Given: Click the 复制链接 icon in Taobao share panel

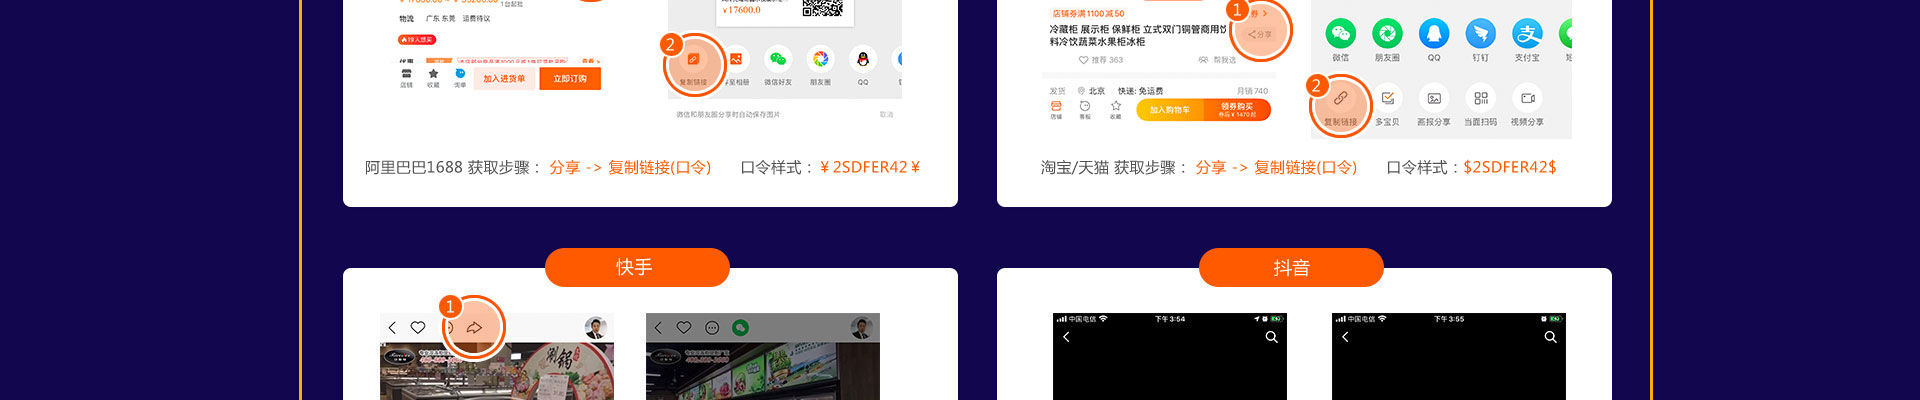Looking at the screenshot, I should [1340, 99].
